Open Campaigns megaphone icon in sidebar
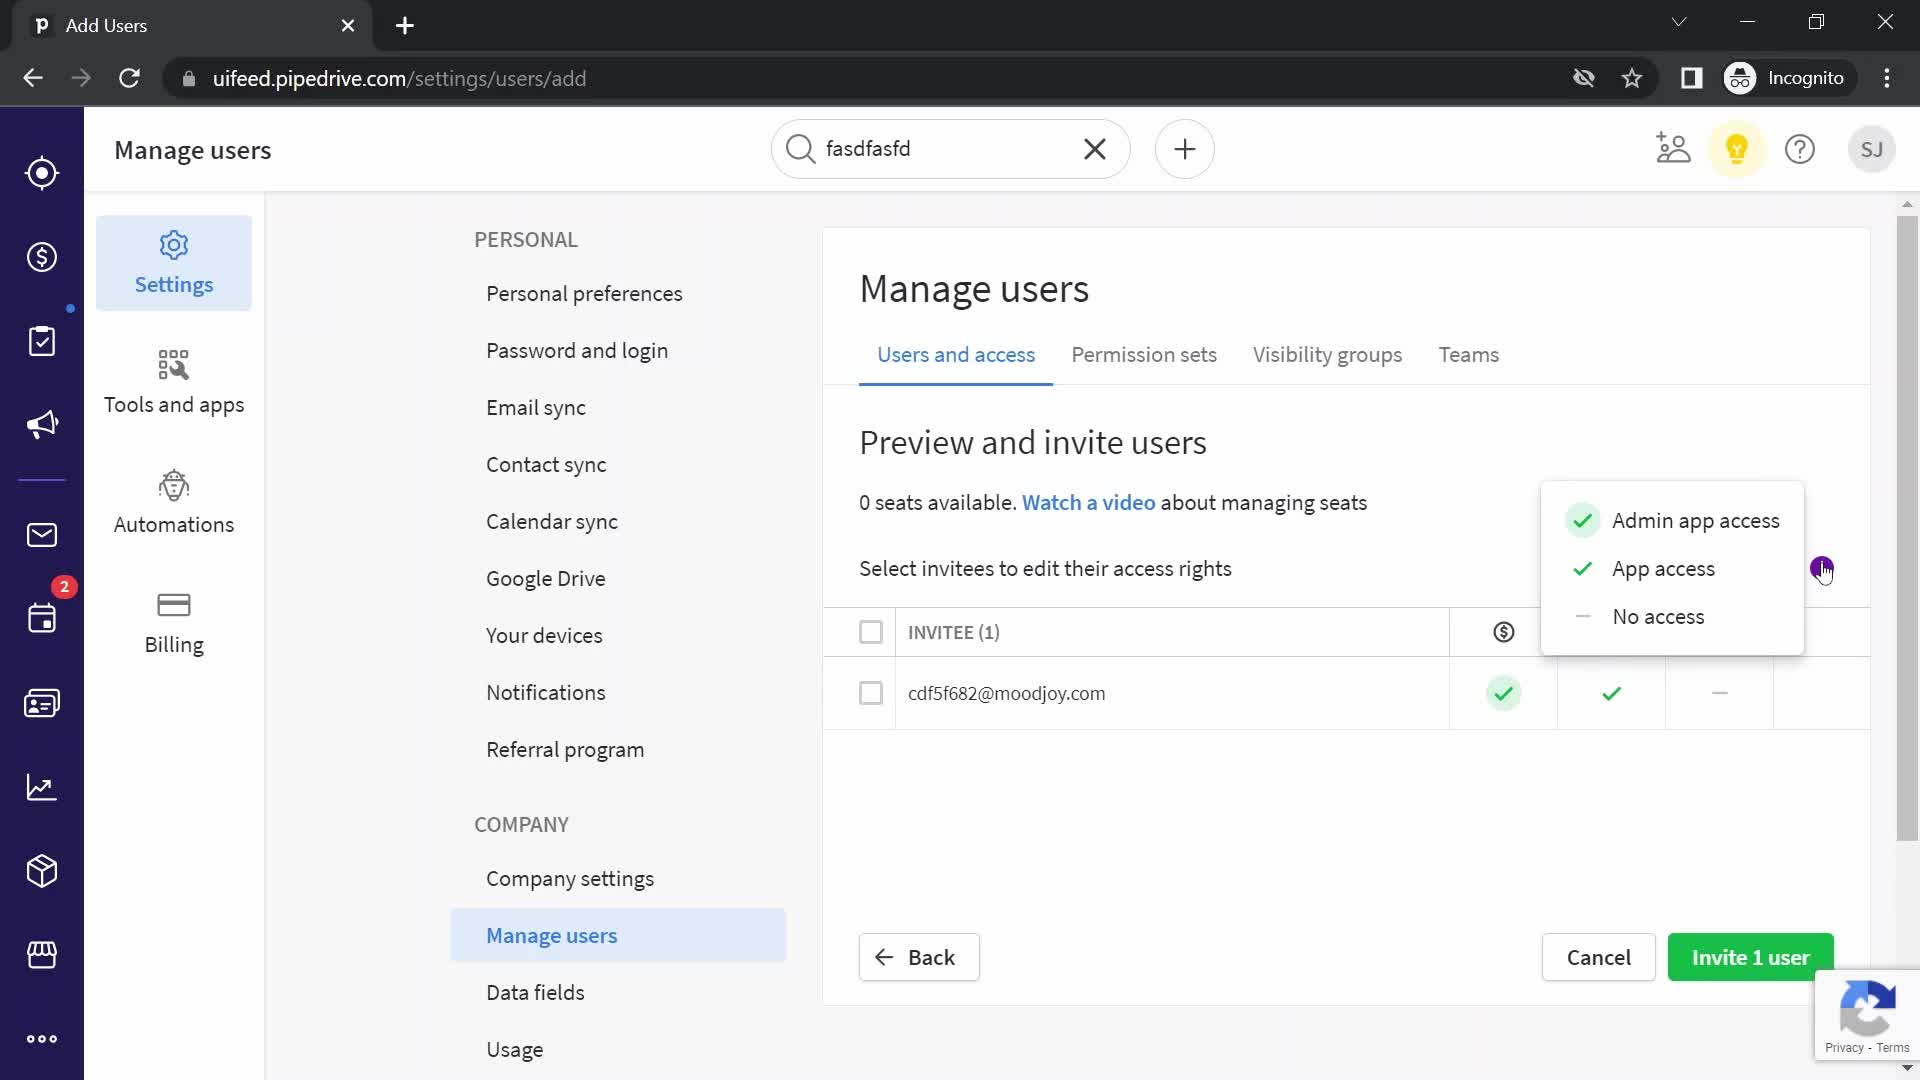 tap(42, 425)
